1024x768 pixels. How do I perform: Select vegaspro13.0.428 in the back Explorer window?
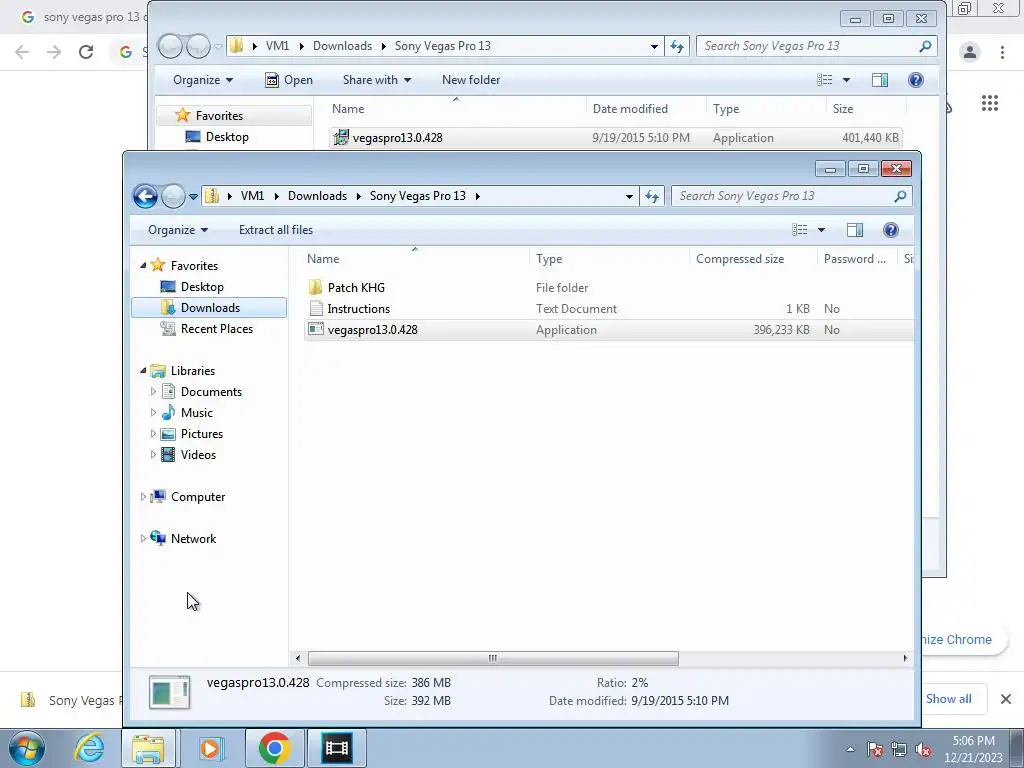point(616,138)
